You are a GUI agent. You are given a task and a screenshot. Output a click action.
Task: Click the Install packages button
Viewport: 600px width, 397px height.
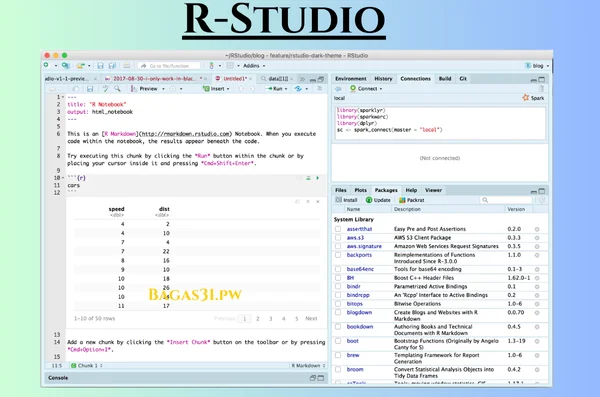click(x=346, y=200)
